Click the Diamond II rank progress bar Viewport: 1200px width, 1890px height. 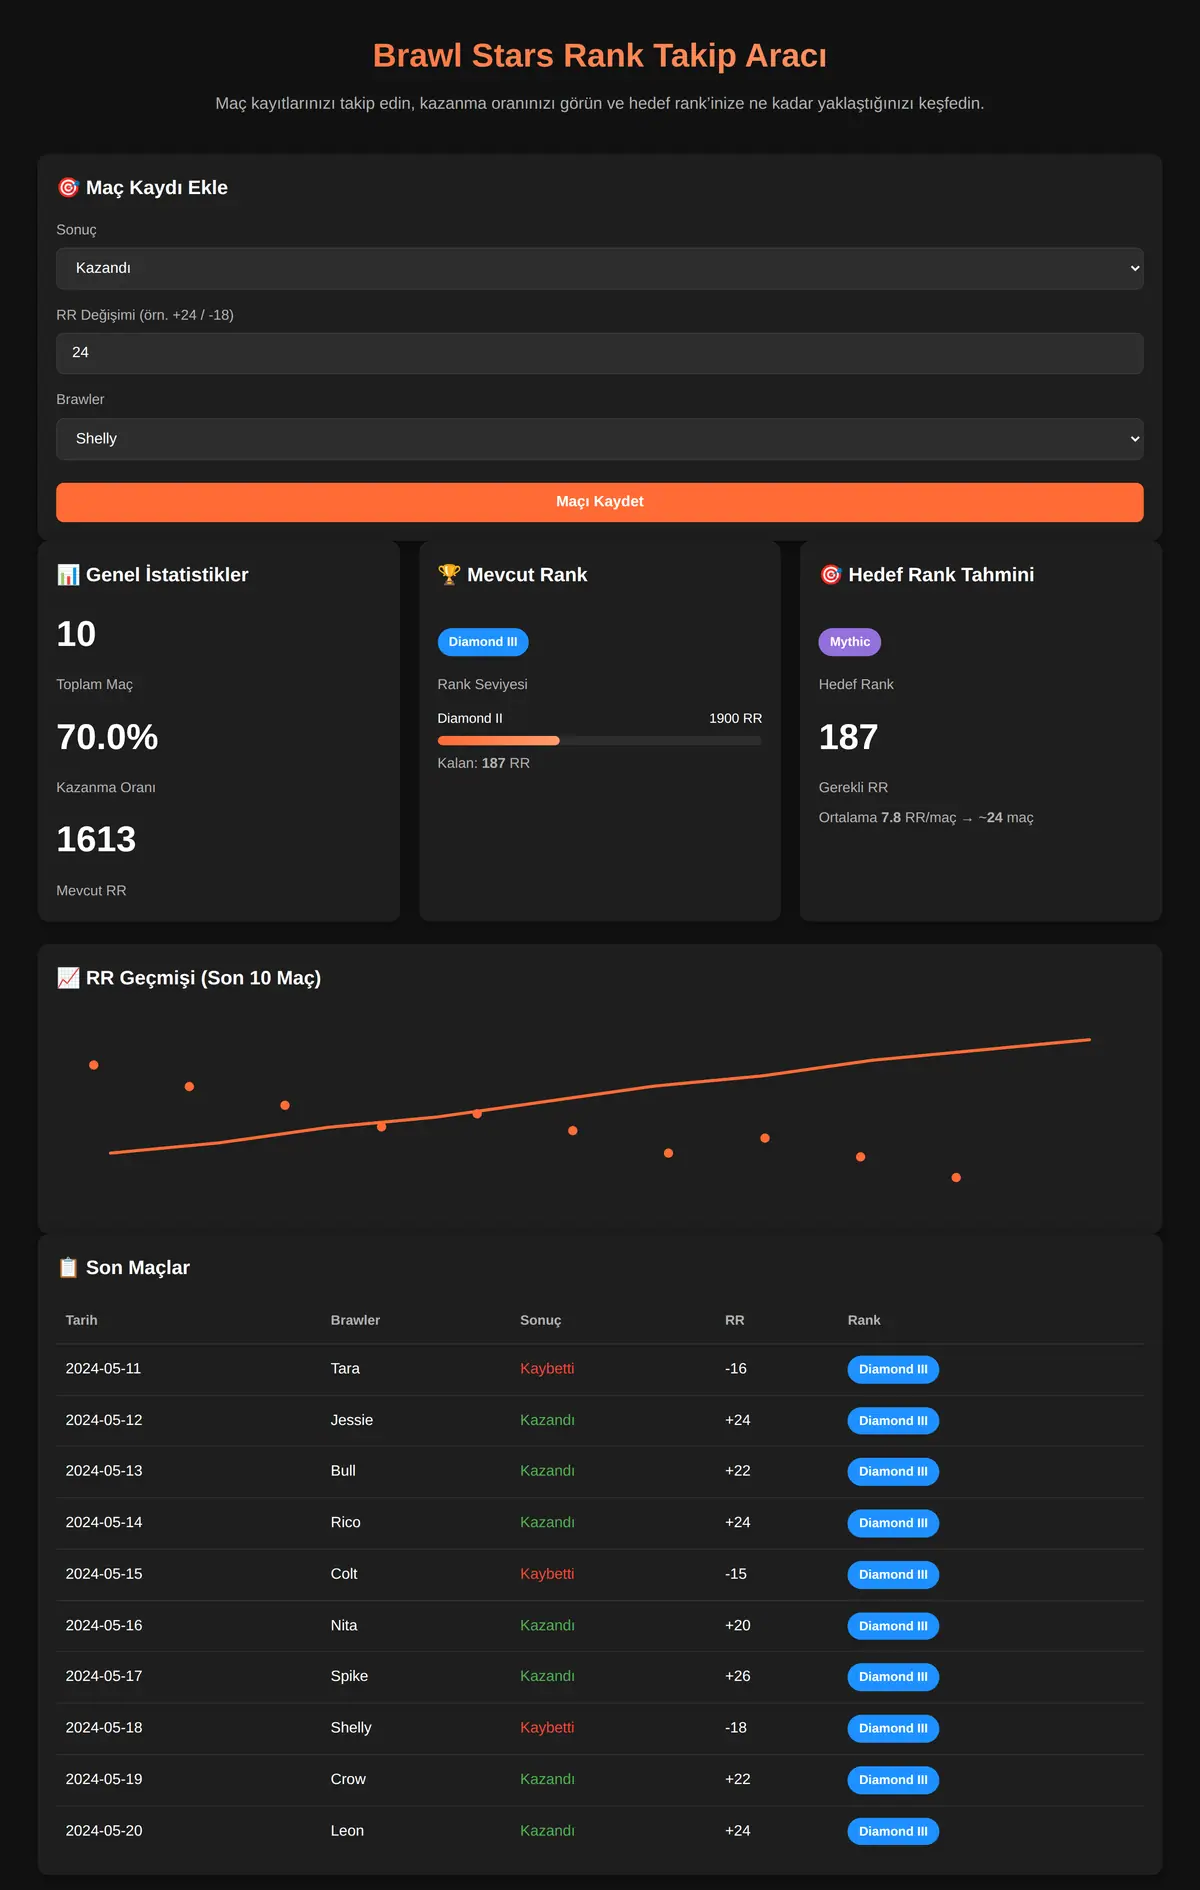point(600,741)
